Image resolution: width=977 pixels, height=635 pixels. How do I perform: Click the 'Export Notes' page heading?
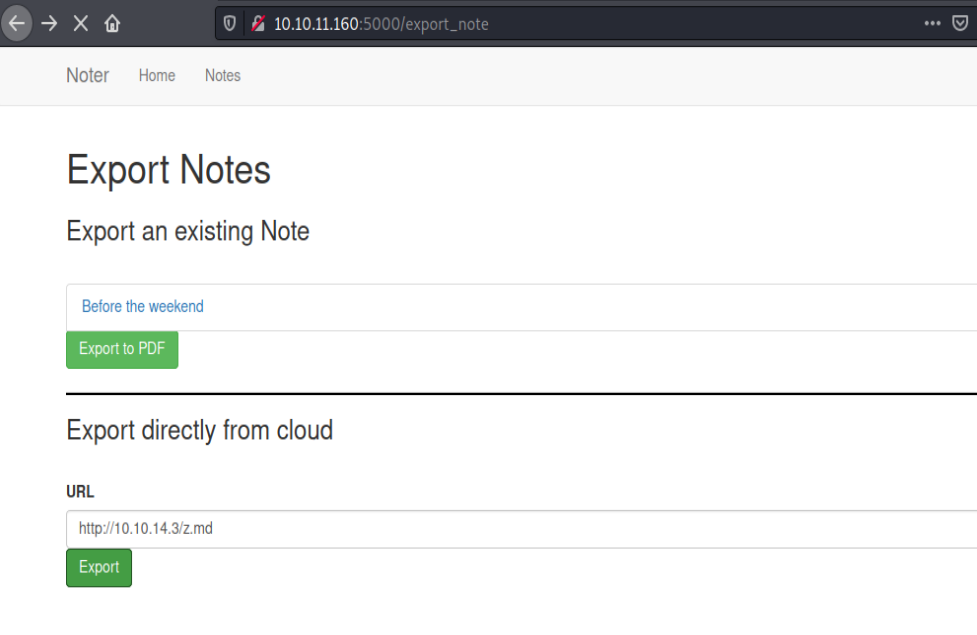[169, 170]
